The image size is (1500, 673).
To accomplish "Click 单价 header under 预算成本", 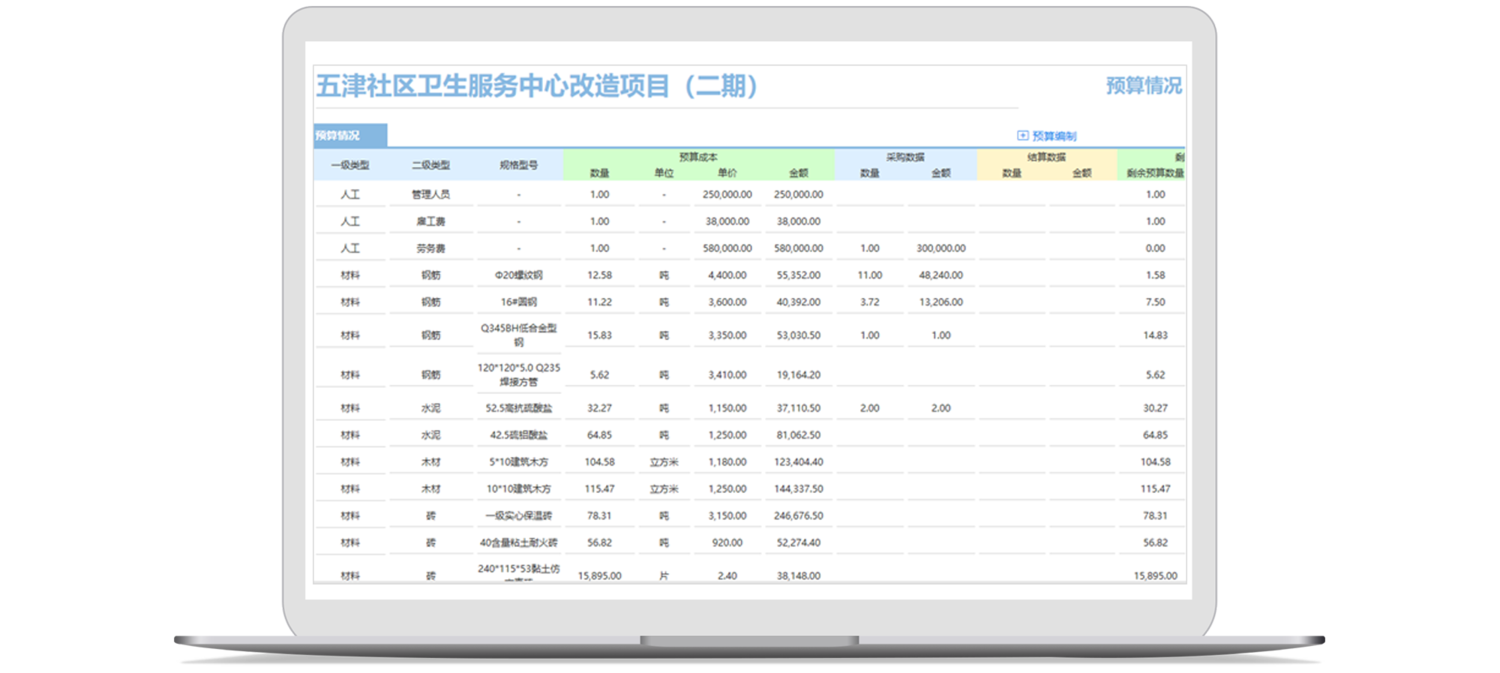I will [x=729, y=173].
